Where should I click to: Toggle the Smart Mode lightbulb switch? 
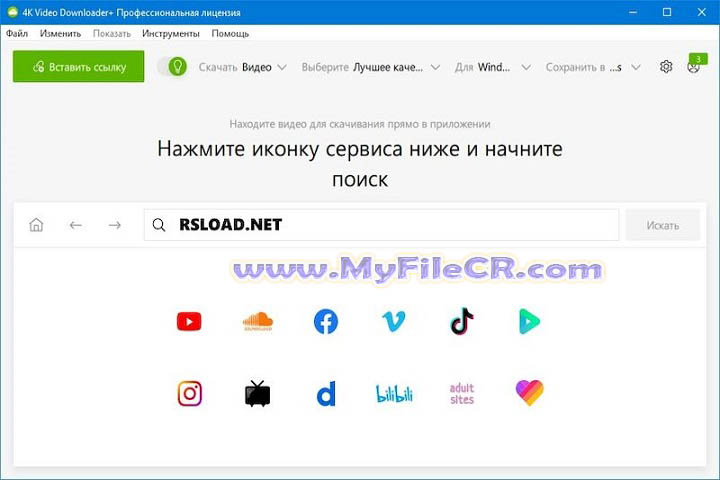pyautogui.click(x=173, y=67)
